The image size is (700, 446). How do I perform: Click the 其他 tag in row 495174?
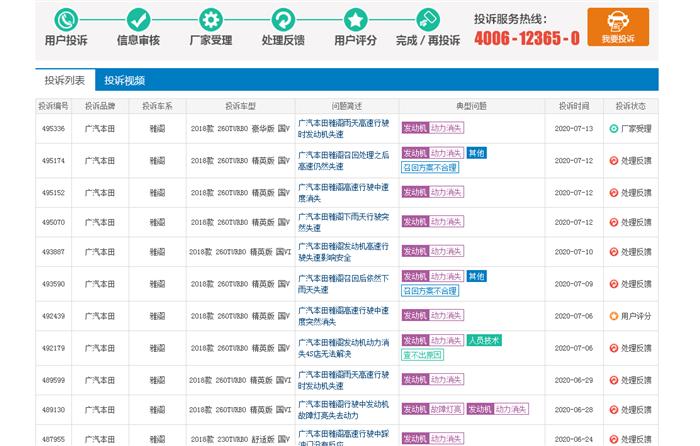pos(477,153)
